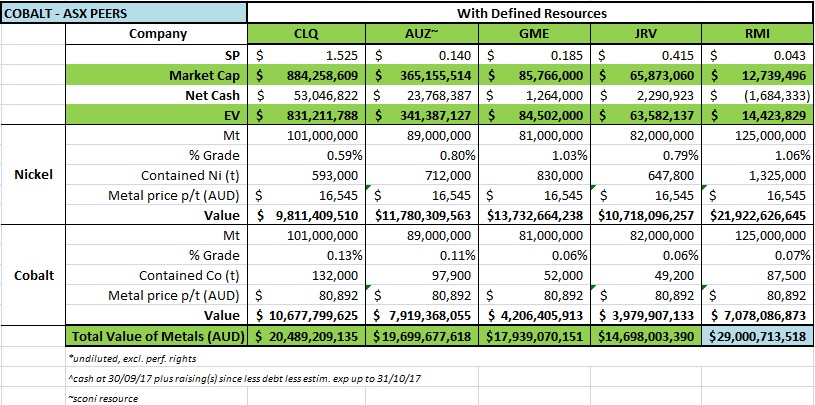Click the undiluted, excl. perf. rights footnote
The height and width of the screenshot is (405, 815).
[132, 358]
